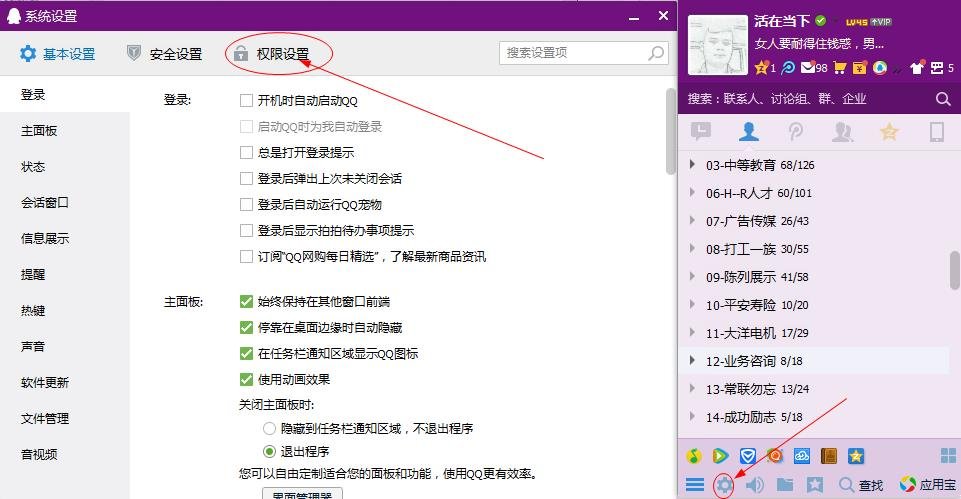This screenshot has width=961, height=499.
Task: Select 热键 in settings sidebar
Action: tap(33, 310)
